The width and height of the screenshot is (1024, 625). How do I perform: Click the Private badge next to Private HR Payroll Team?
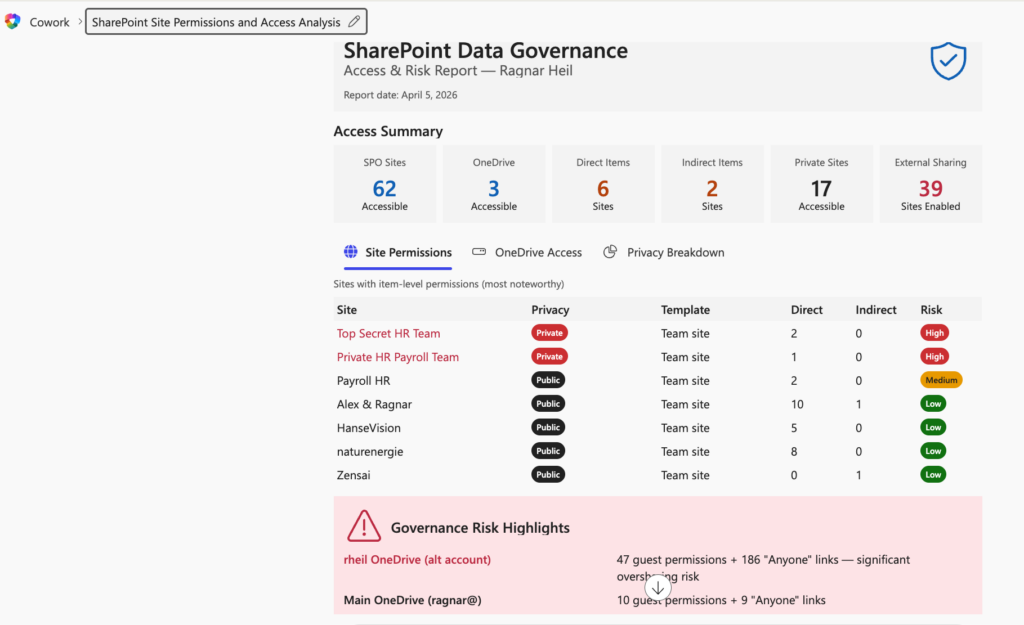click(547, 356)
